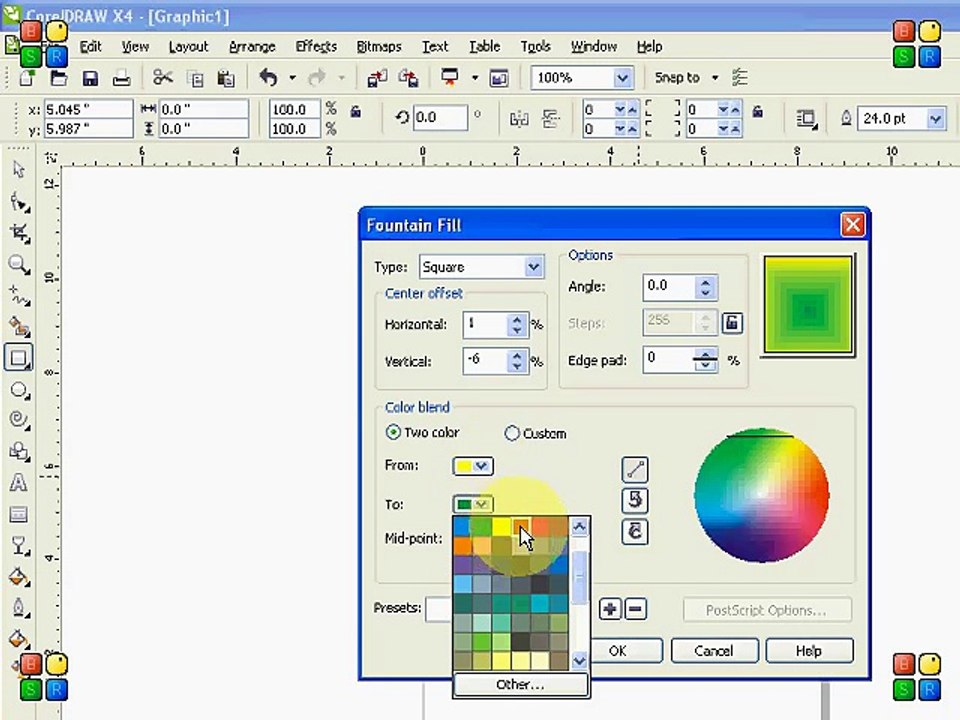Viewport: 960px width, 720px height.
Task: Choose the Crop tool
Action: tap(19, 233)
